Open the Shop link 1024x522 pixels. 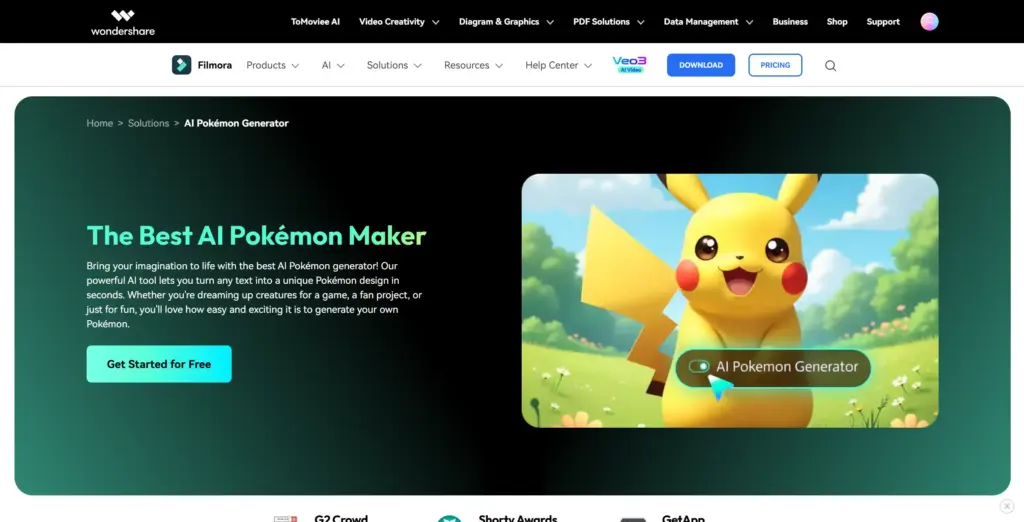tap(837, 22)
